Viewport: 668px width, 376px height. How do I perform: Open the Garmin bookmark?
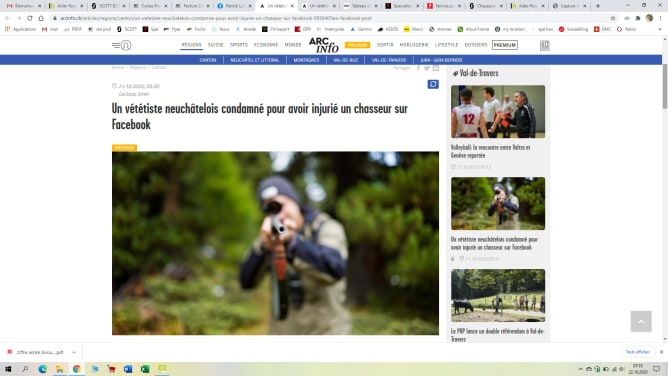click(361, 29)
